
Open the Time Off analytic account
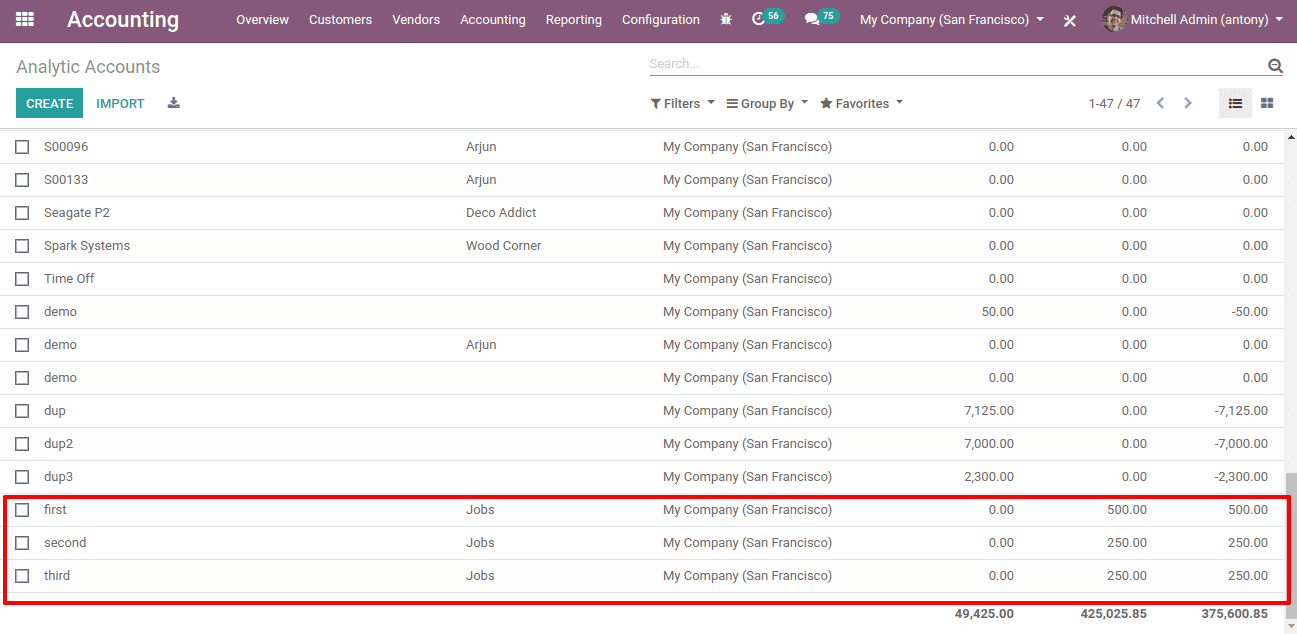69,279
